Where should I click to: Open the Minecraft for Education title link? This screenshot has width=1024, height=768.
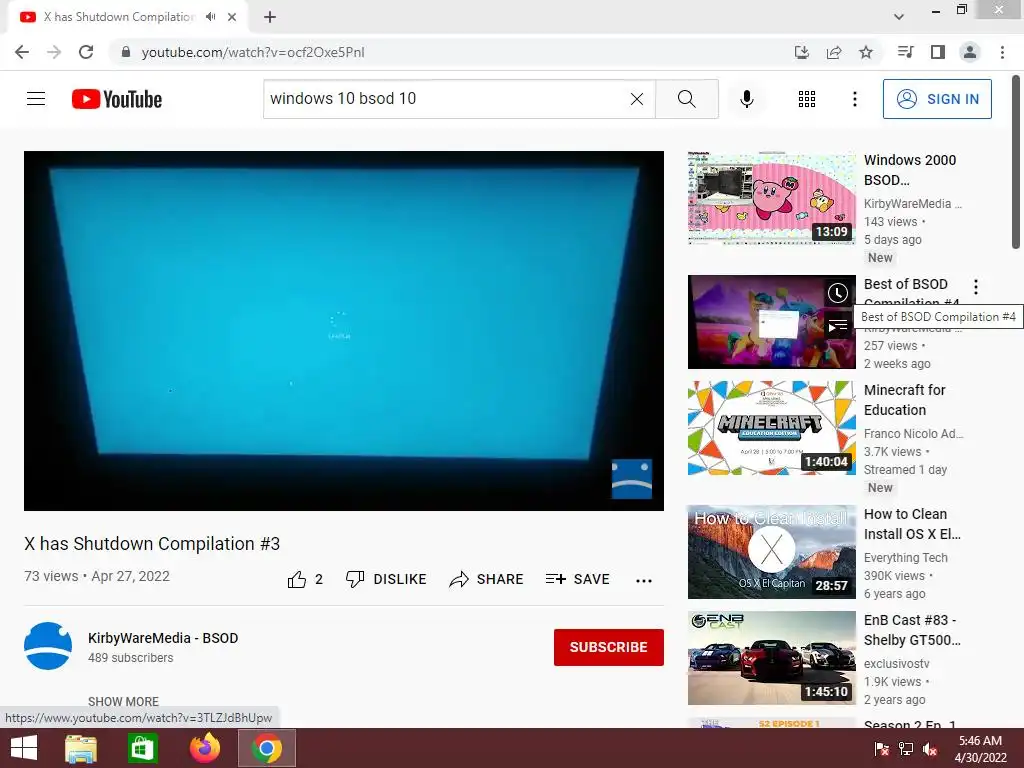pos(904,400)
